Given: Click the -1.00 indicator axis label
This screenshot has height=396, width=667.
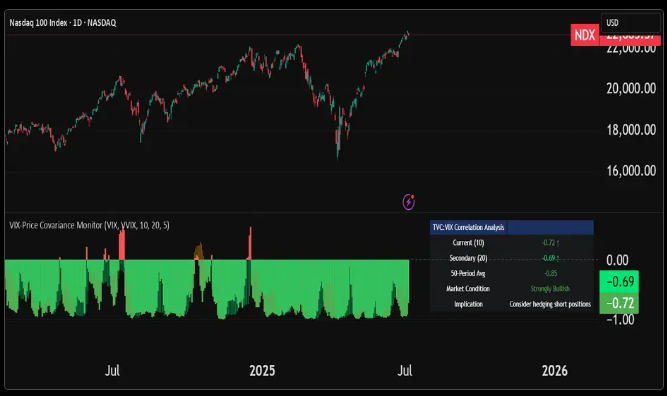Looking at the screenshot, I should coord(620,320).
